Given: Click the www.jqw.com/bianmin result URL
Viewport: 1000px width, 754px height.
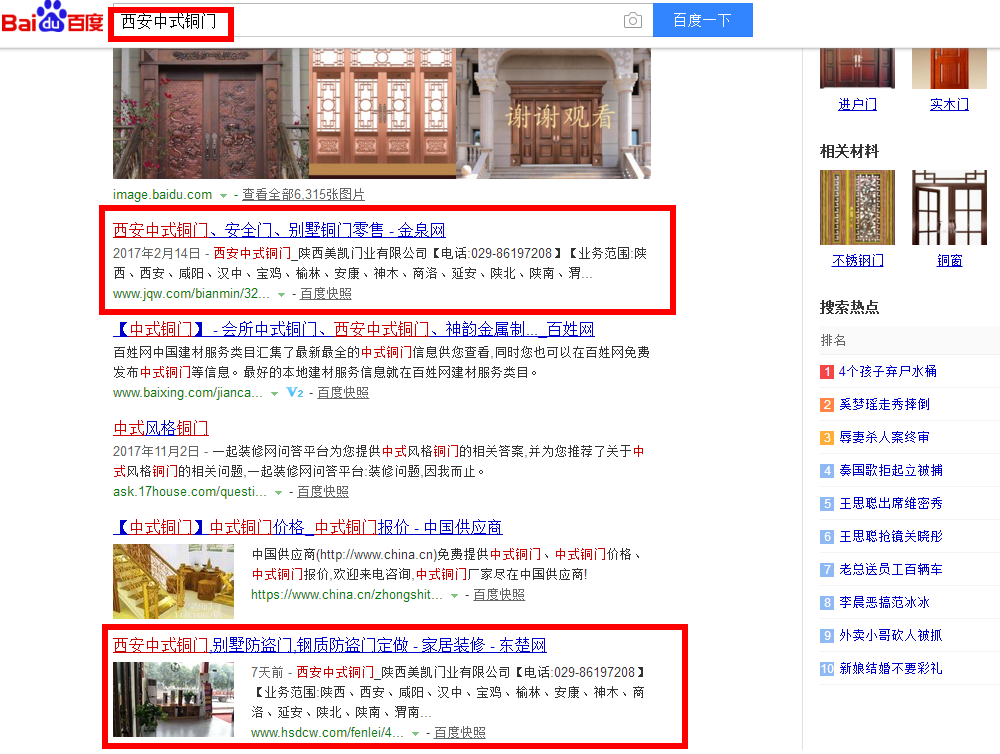Looking at the screenshot, I should [191, 293].
